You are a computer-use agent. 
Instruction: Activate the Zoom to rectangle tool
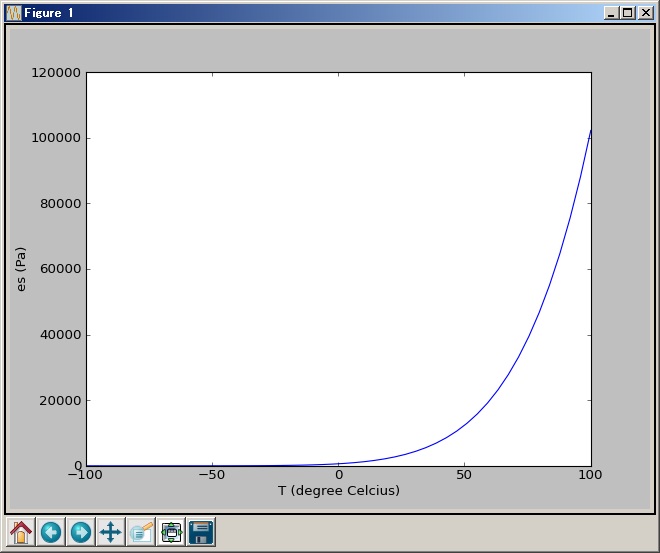pyautogui.click(x=141, y=532)
